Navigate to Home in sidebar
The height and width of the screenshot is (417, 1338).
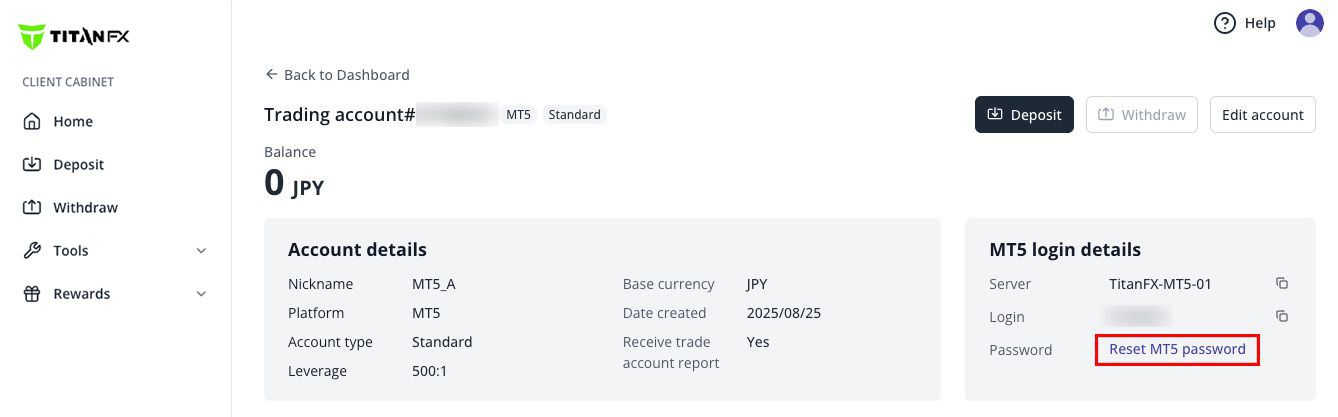(73, 122)
